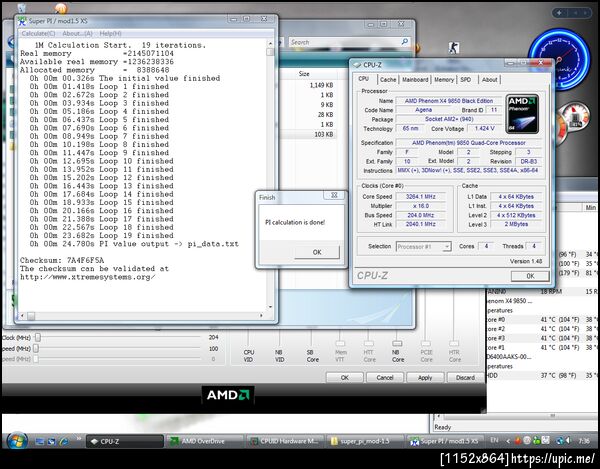The width and height of the screenshot is (600, 469).
Task: Switch to the About tab in CPU-Z
Action: tap(489, 80)
